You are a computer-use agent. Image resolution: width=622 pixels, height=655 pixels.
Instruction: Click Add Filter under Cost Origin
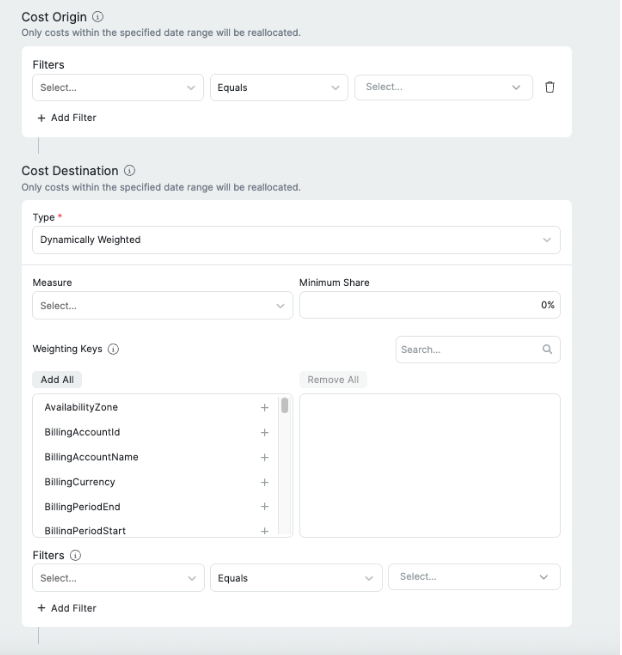[67, 118]
